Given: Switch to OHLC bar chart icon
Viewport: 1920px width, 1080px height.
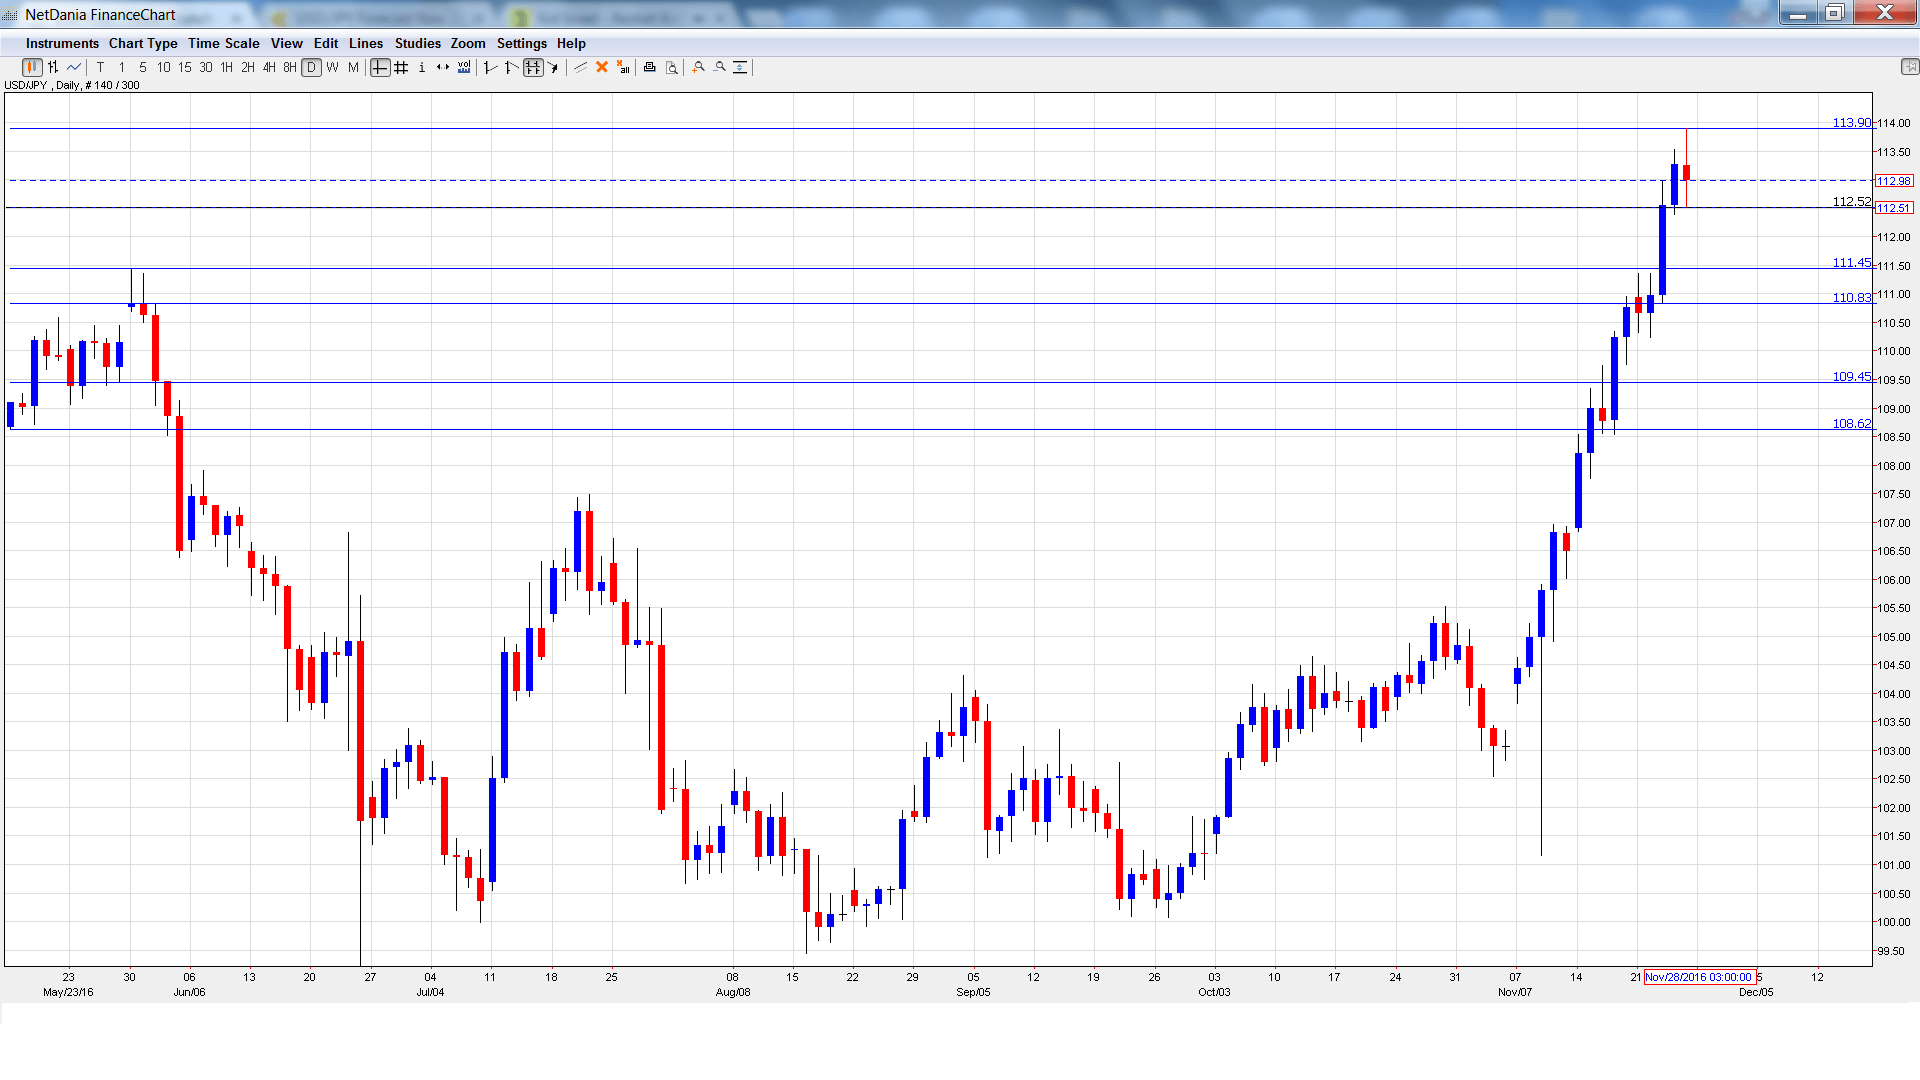Looking at the screenshot, I should (53, 67).
